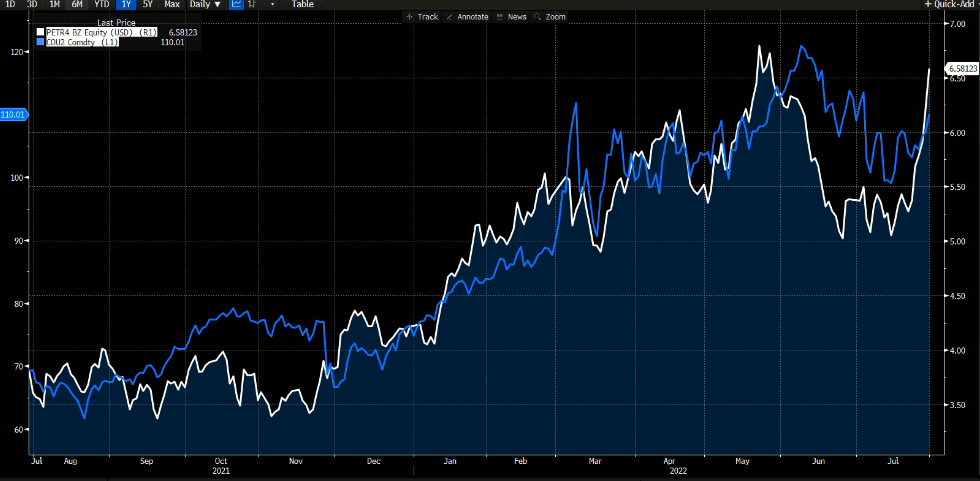This screenshot has width=980, height=481.
Task: Switch chart to 1M range
Action: tap(54, 4)
